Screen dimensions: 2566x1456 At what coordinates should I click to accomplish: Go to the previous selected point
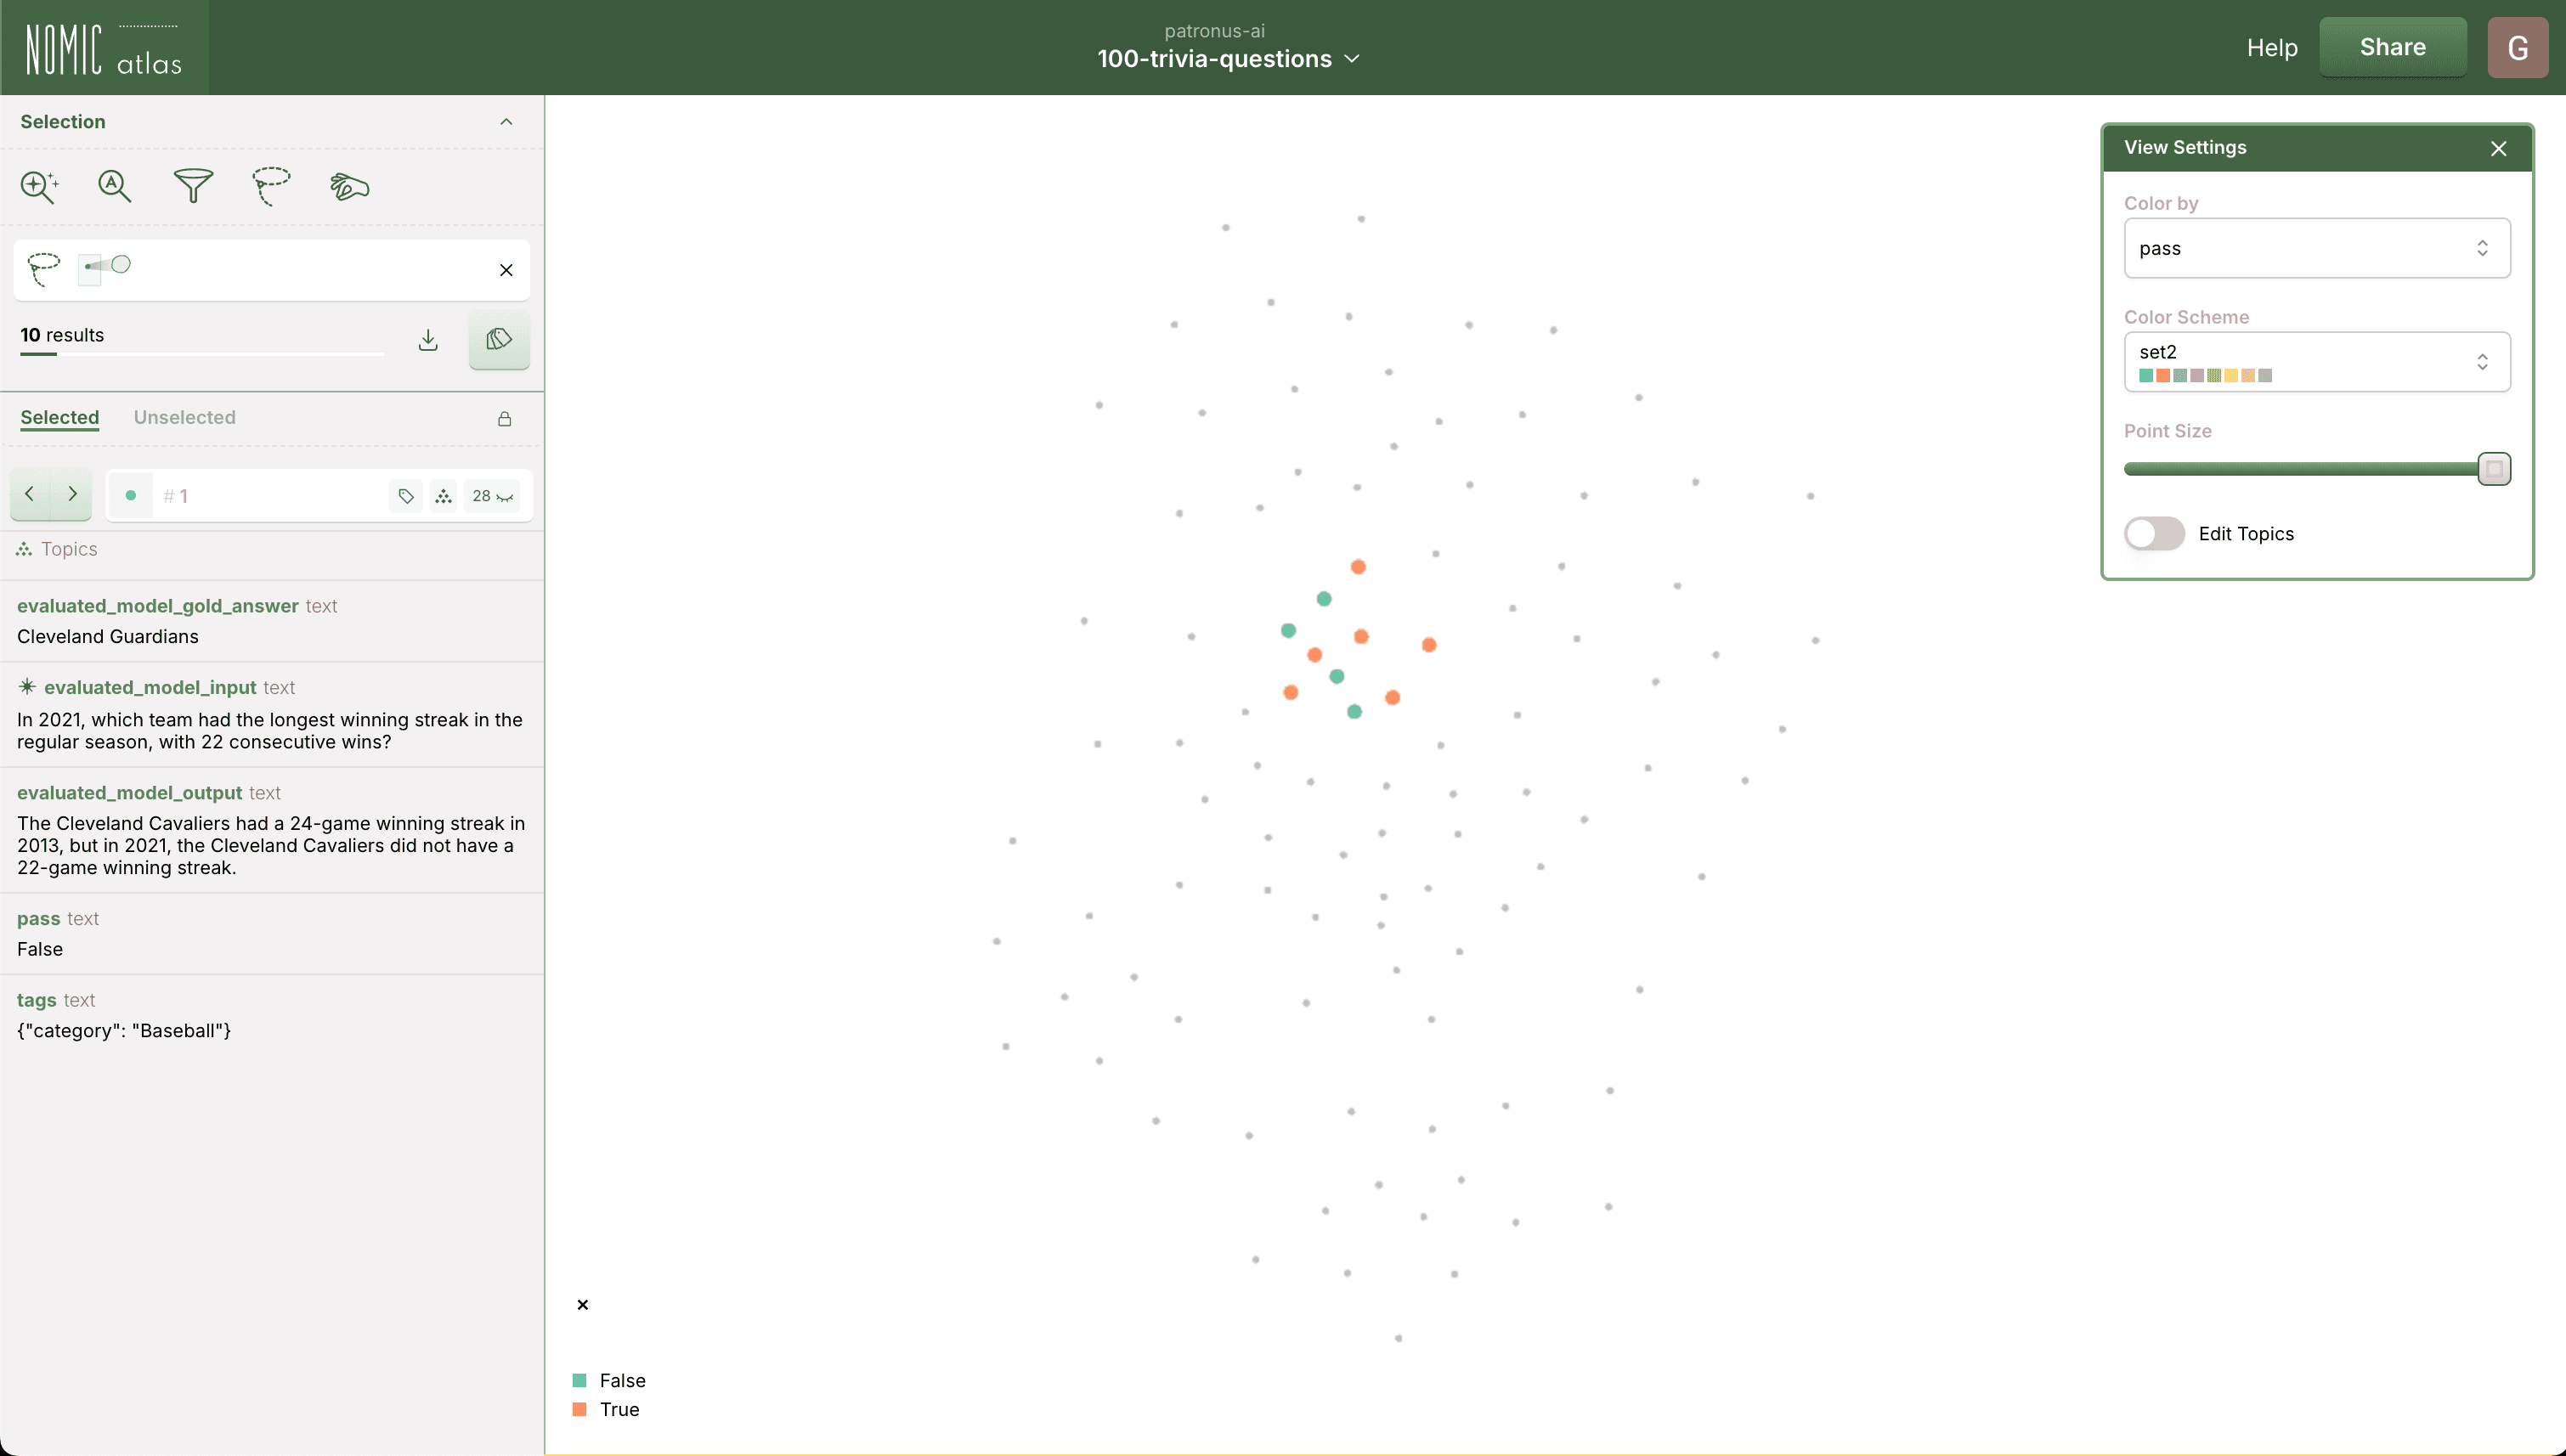coord(30,494)
